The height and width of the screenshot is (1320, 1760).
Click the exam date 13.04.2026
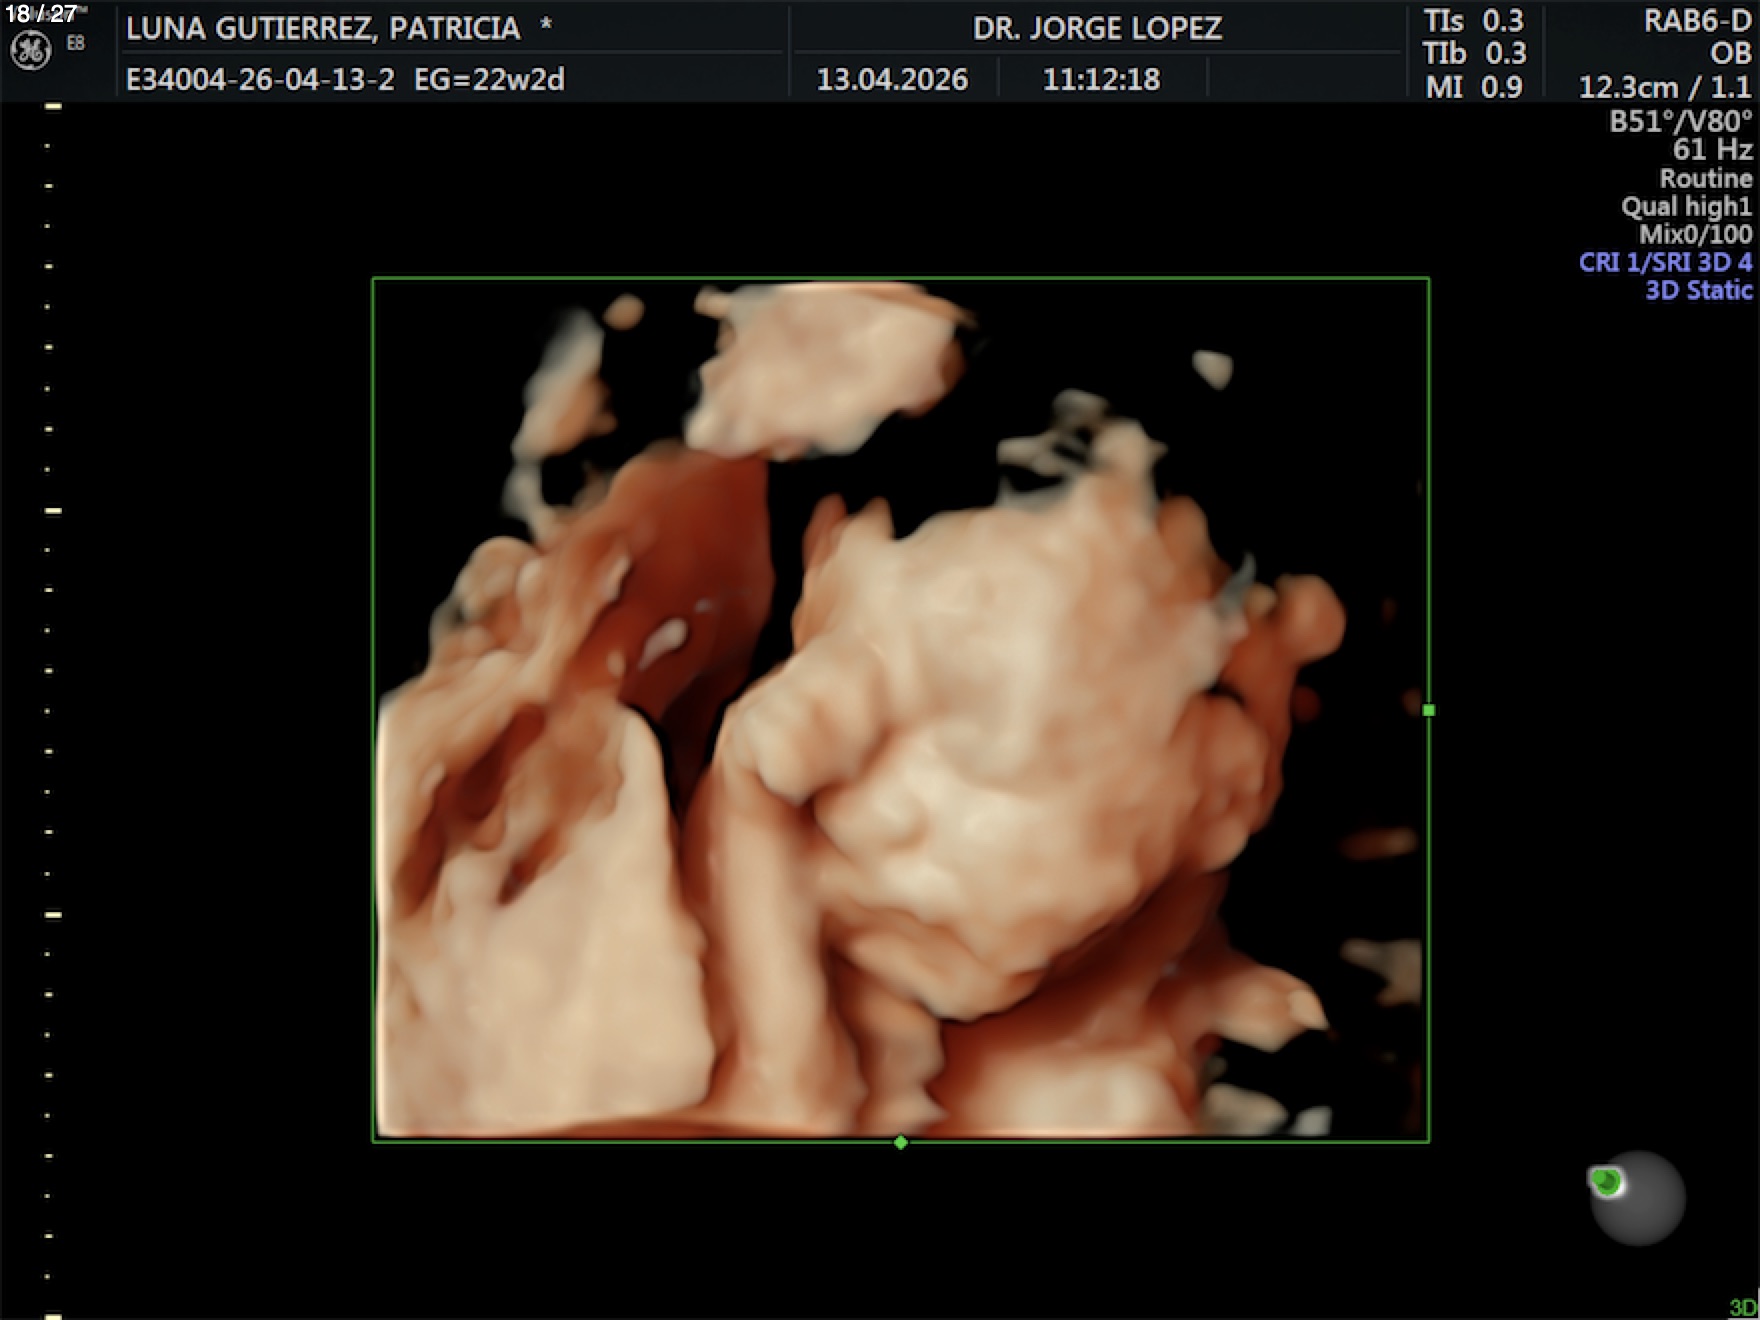pyautogui.click(x=892, y=79)
